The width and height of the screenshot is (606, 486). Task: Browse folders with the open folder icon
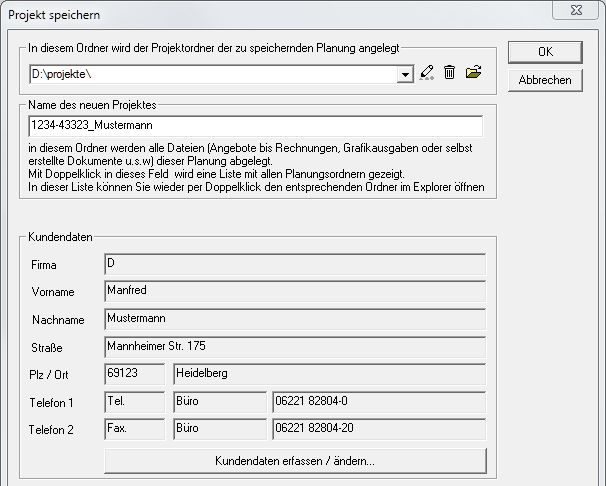point(474,72)
